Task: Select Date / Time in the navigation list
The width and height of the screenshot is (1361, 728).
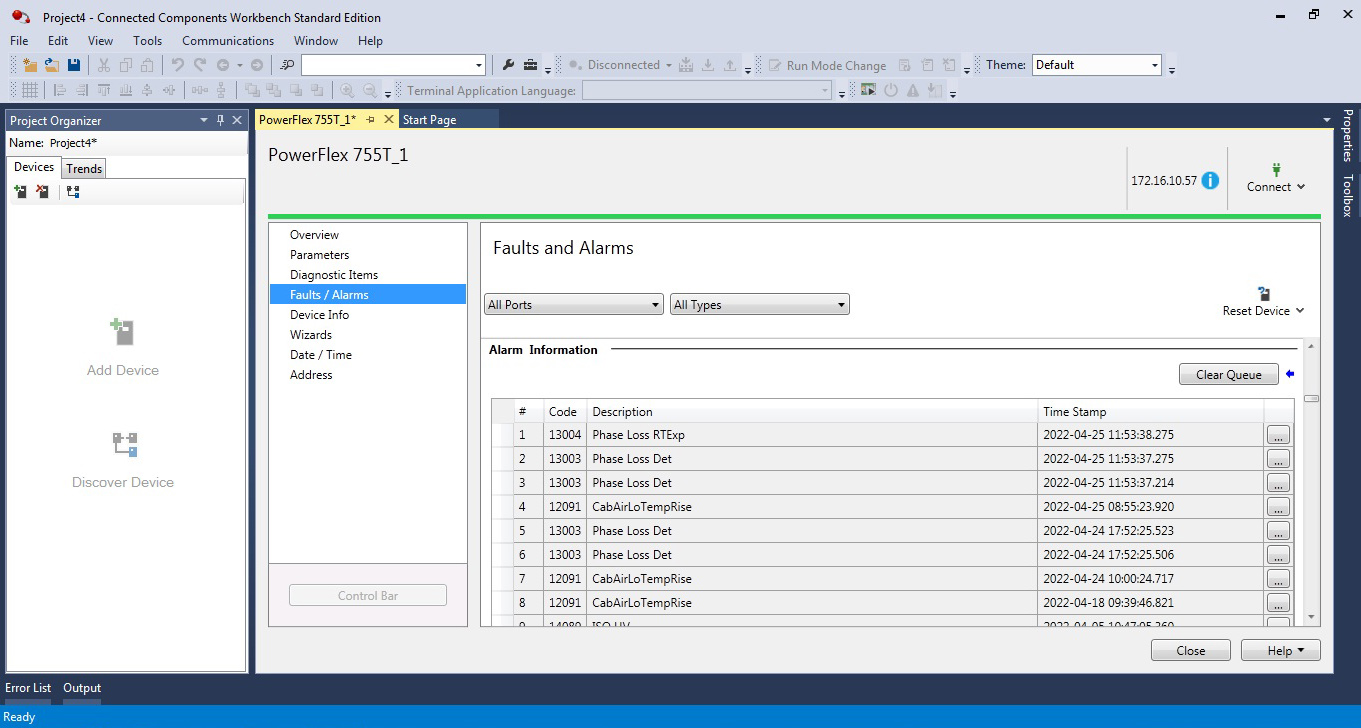Action: click(x=321, y=355)
